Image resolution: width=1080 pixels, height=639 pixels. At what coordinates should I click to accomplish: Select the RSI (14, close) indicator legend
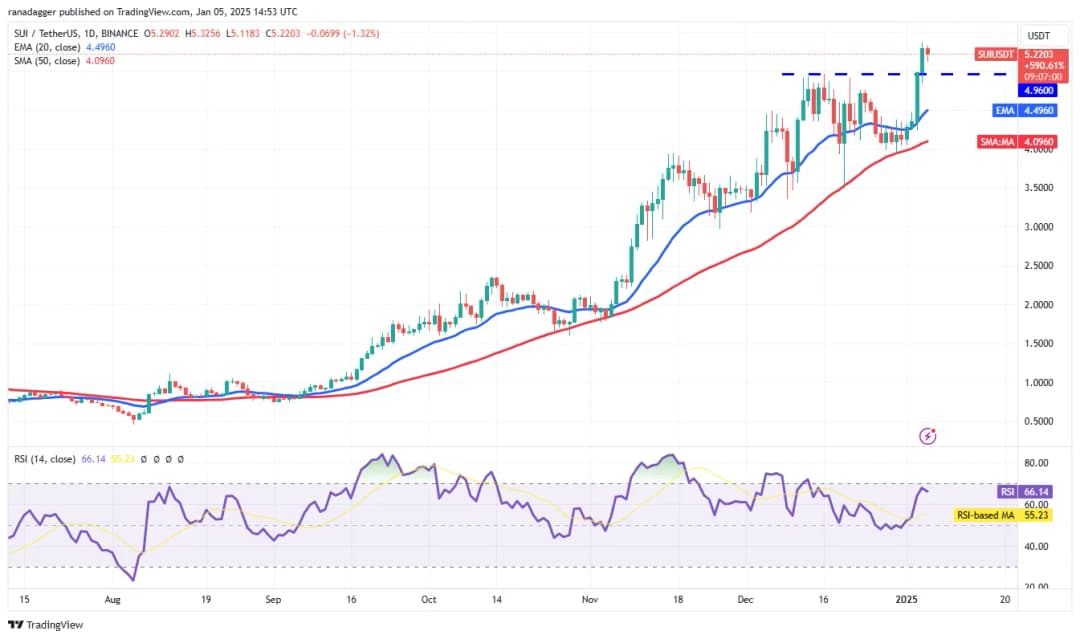coord(44,459)
